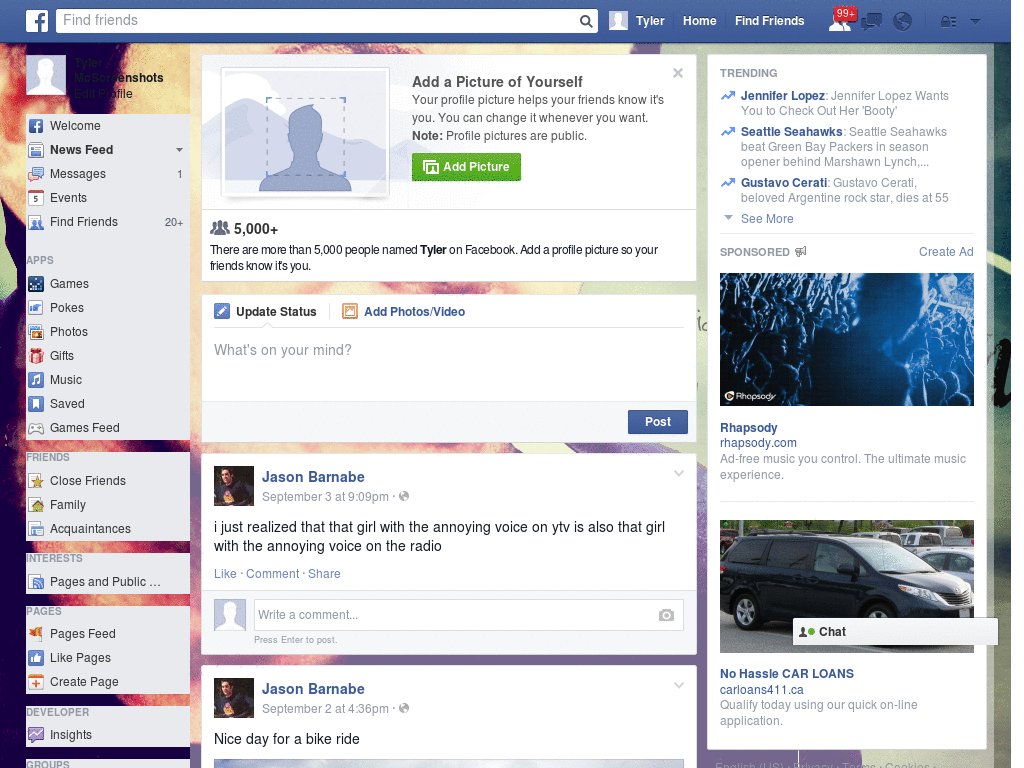Click the News Feed sidebar icon
Screen dimensions: 1024x768
(x=36, y=150)
